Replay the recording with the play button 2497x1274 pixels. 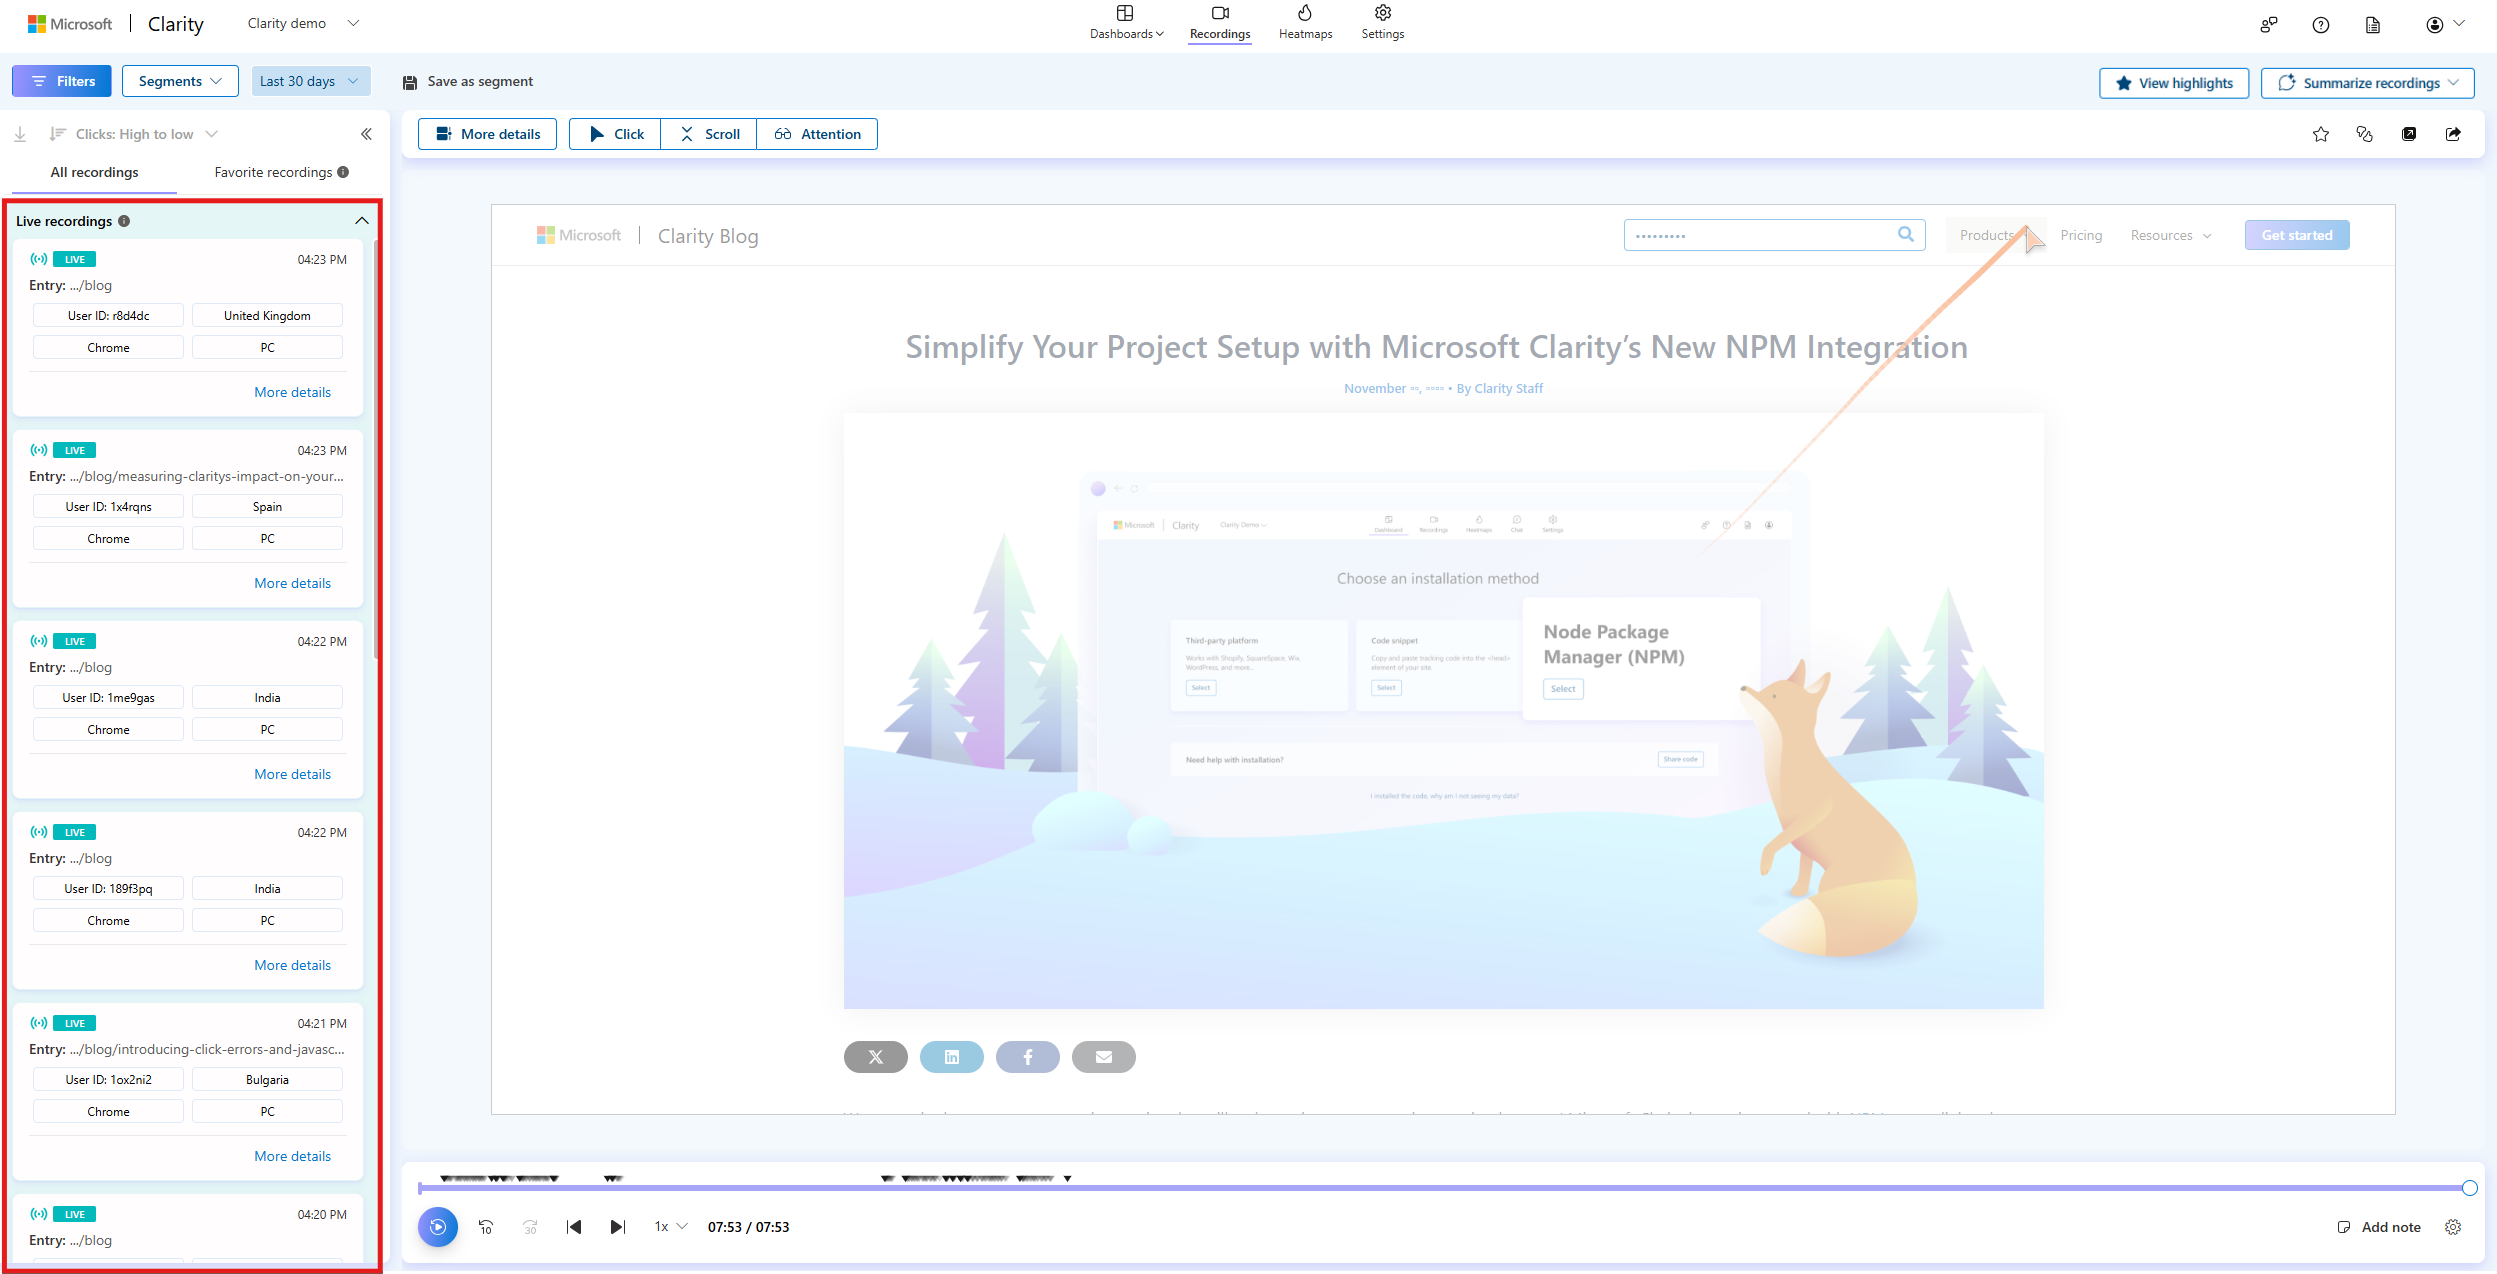point(438,1227)
